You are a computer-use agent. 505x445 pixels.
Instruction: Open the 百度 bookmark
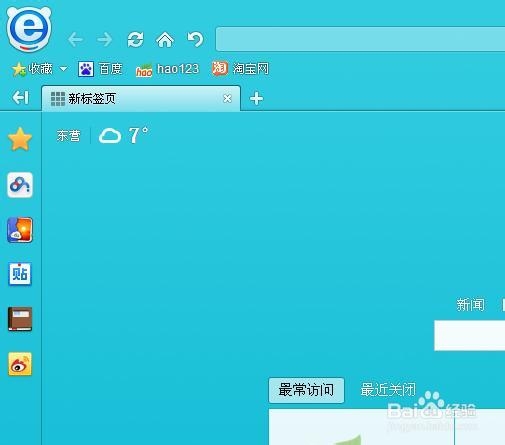click(100, 69)
